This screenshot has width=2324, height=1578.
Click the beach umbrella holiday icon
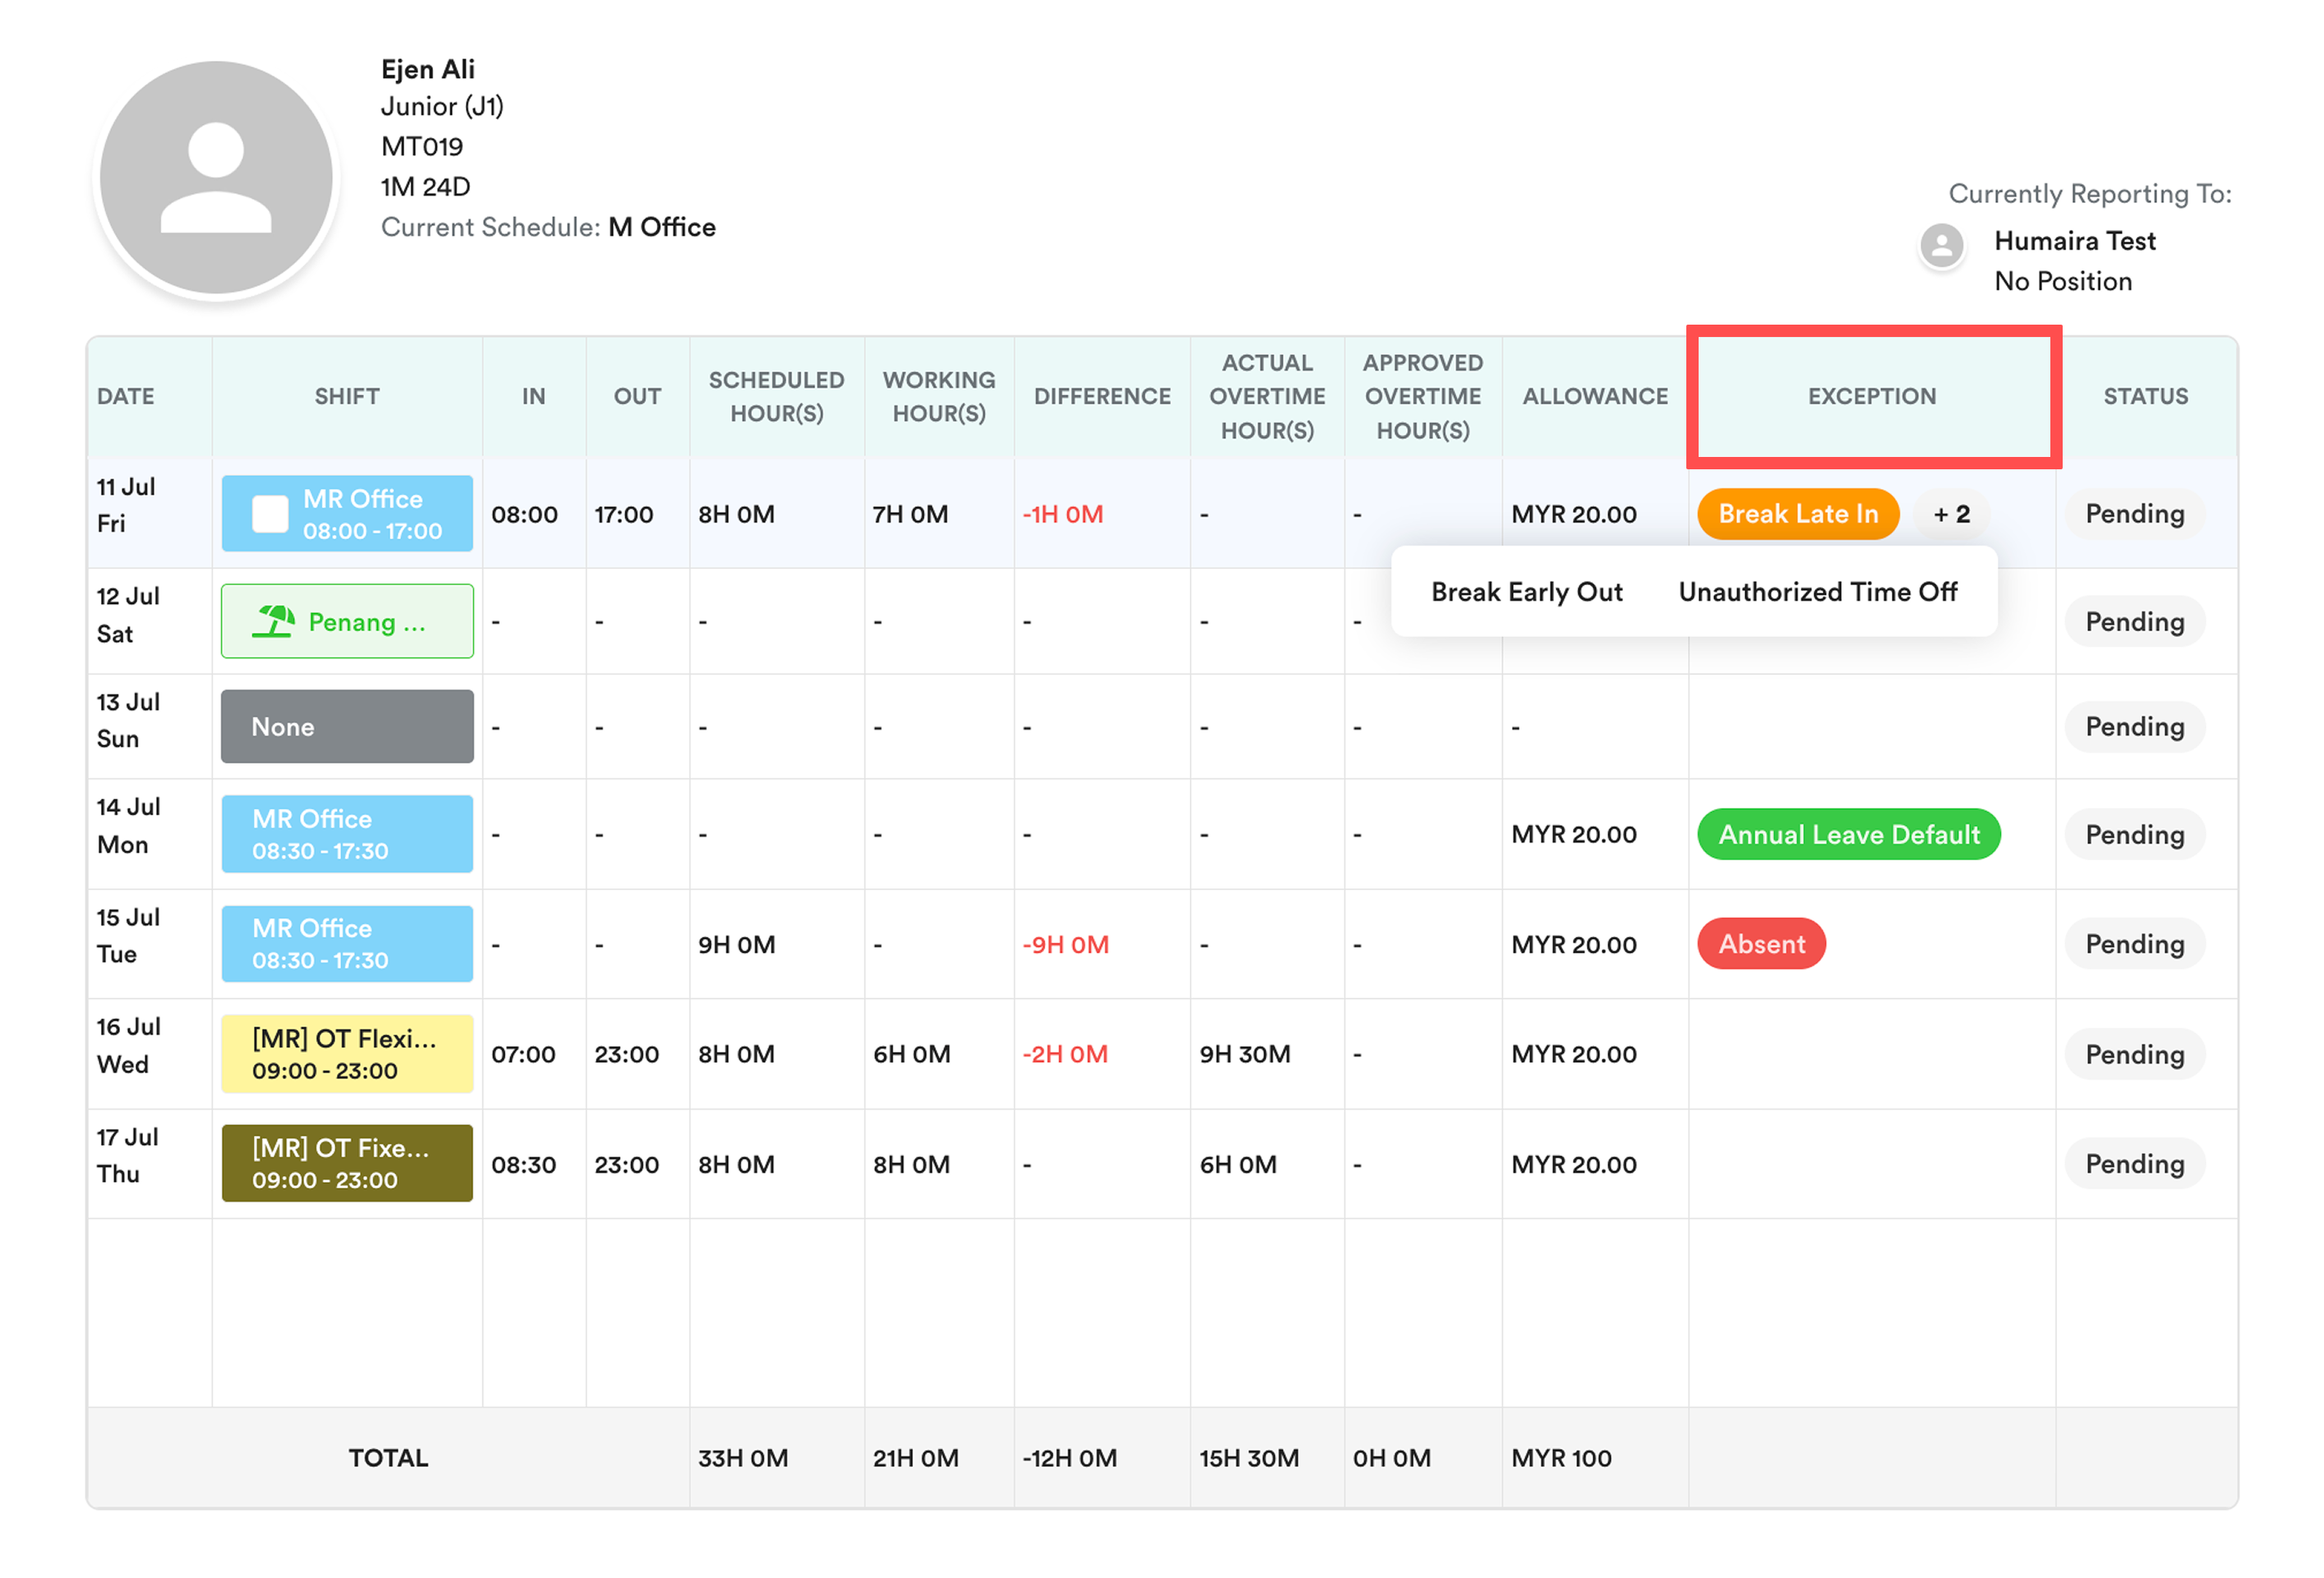(273, 622)
